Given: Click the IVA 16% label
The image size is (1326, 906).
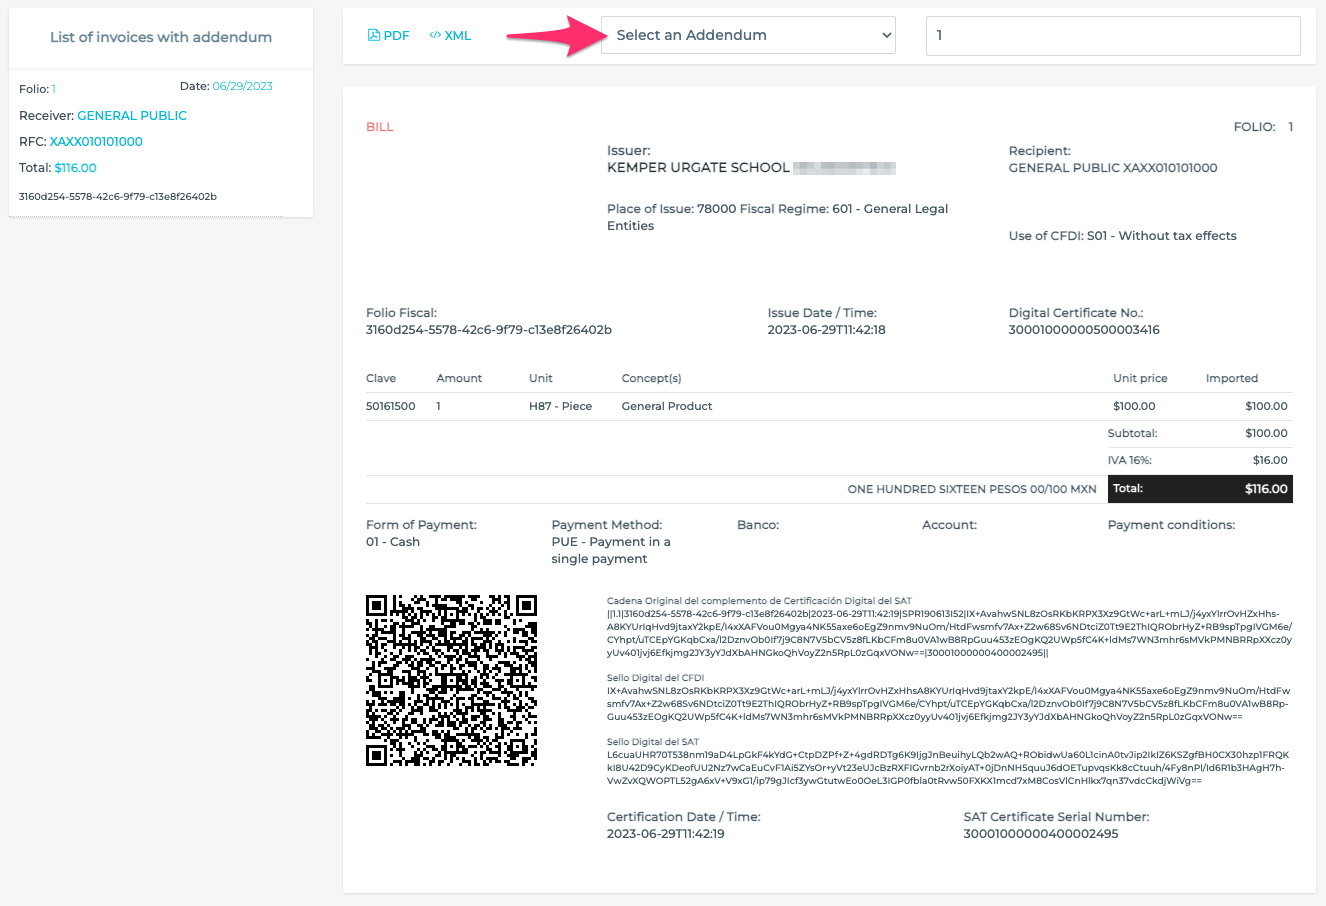Looking at the screenshot, I should (1130, 460).
